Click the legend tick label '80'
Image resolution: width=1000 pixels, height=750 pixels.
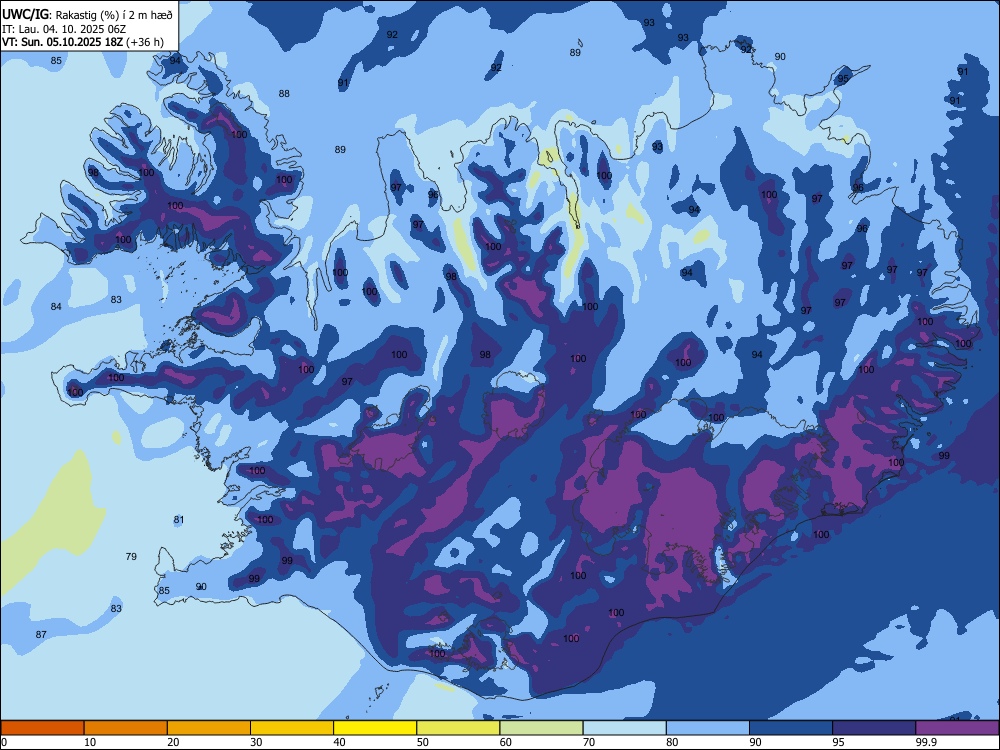tap(672, 742)
